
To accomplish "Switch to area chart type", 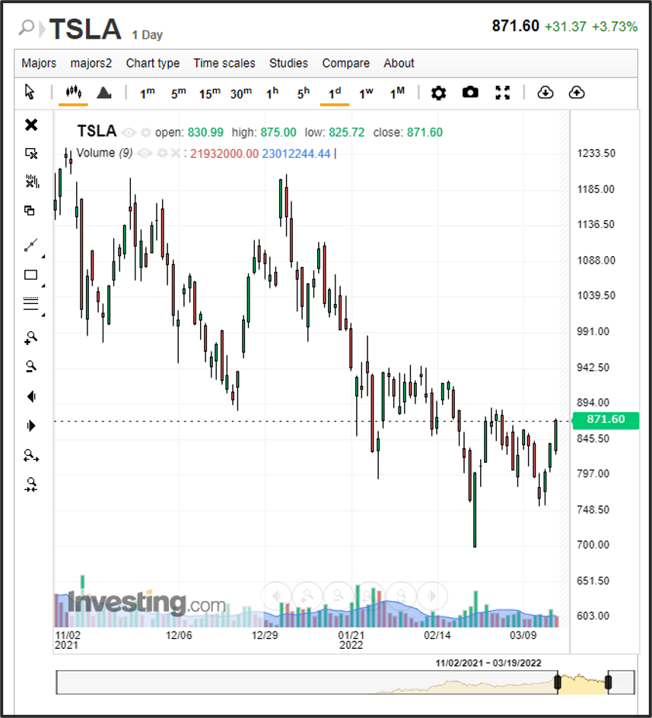I will click(104, 92).
